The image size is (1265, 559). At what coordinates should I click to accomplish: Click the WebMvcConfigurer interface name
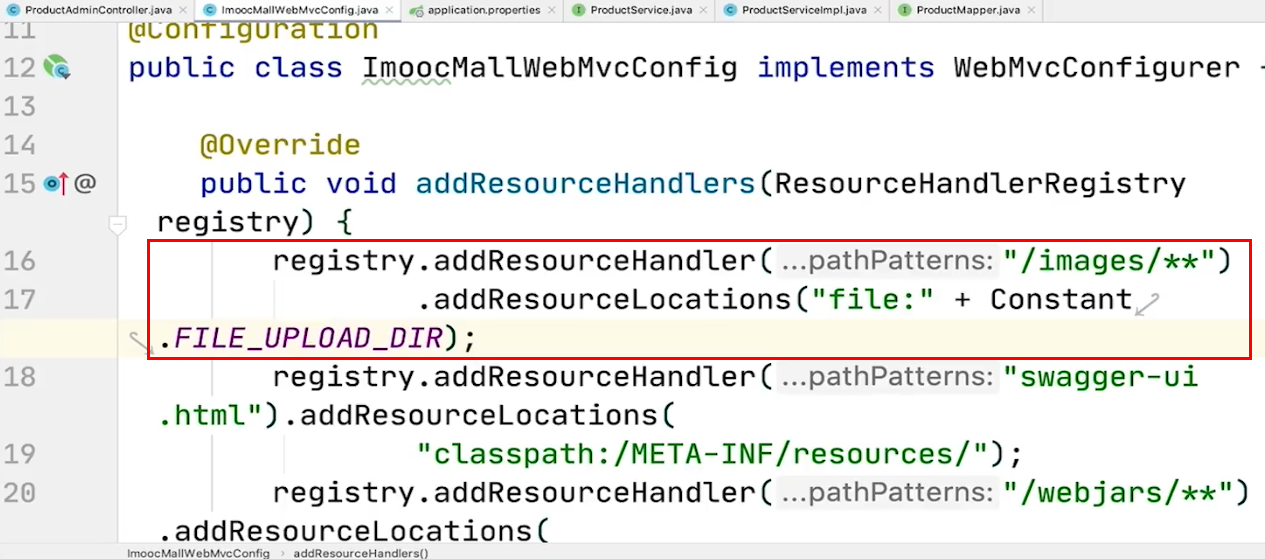click(1097, 68)
